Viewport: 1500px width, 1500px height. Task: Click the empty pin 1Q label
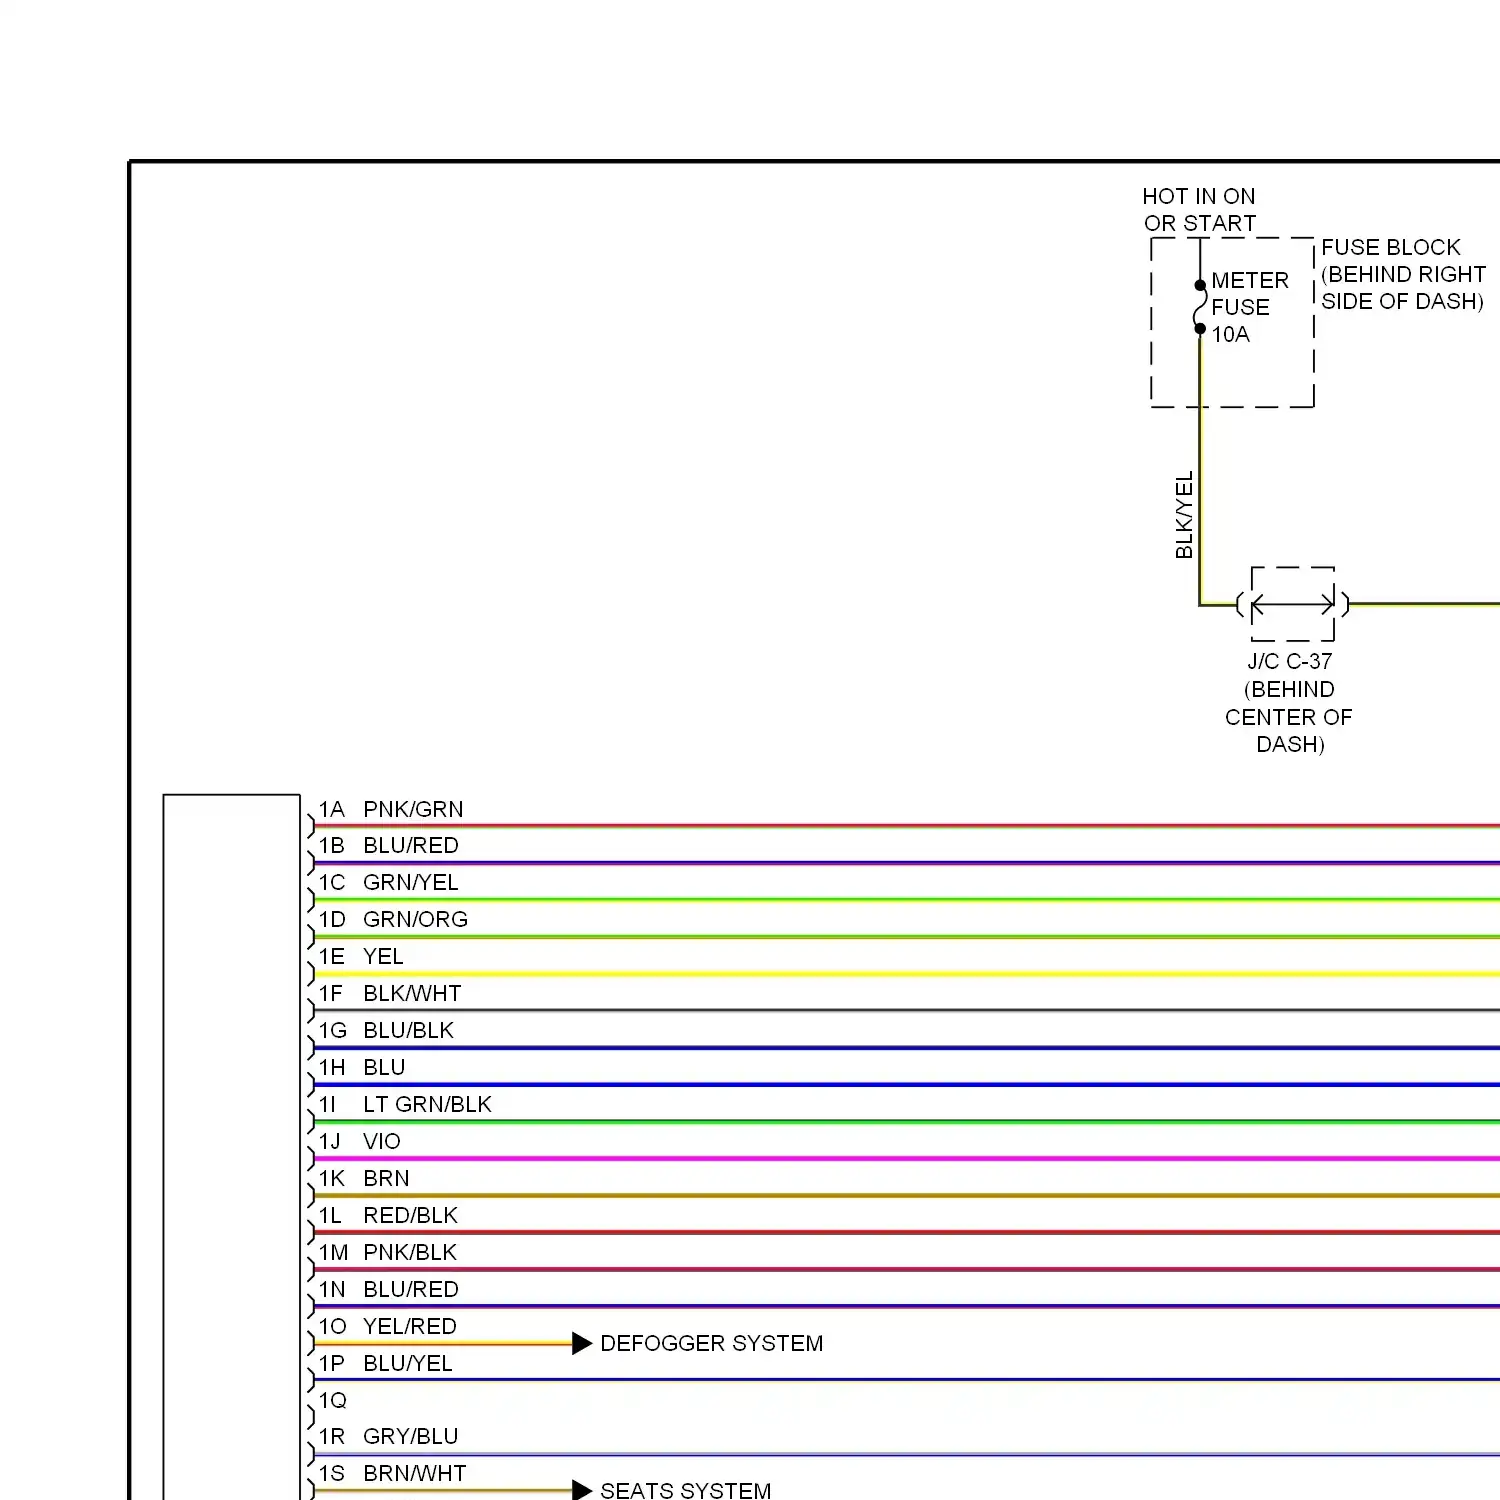click(333, 1400)
